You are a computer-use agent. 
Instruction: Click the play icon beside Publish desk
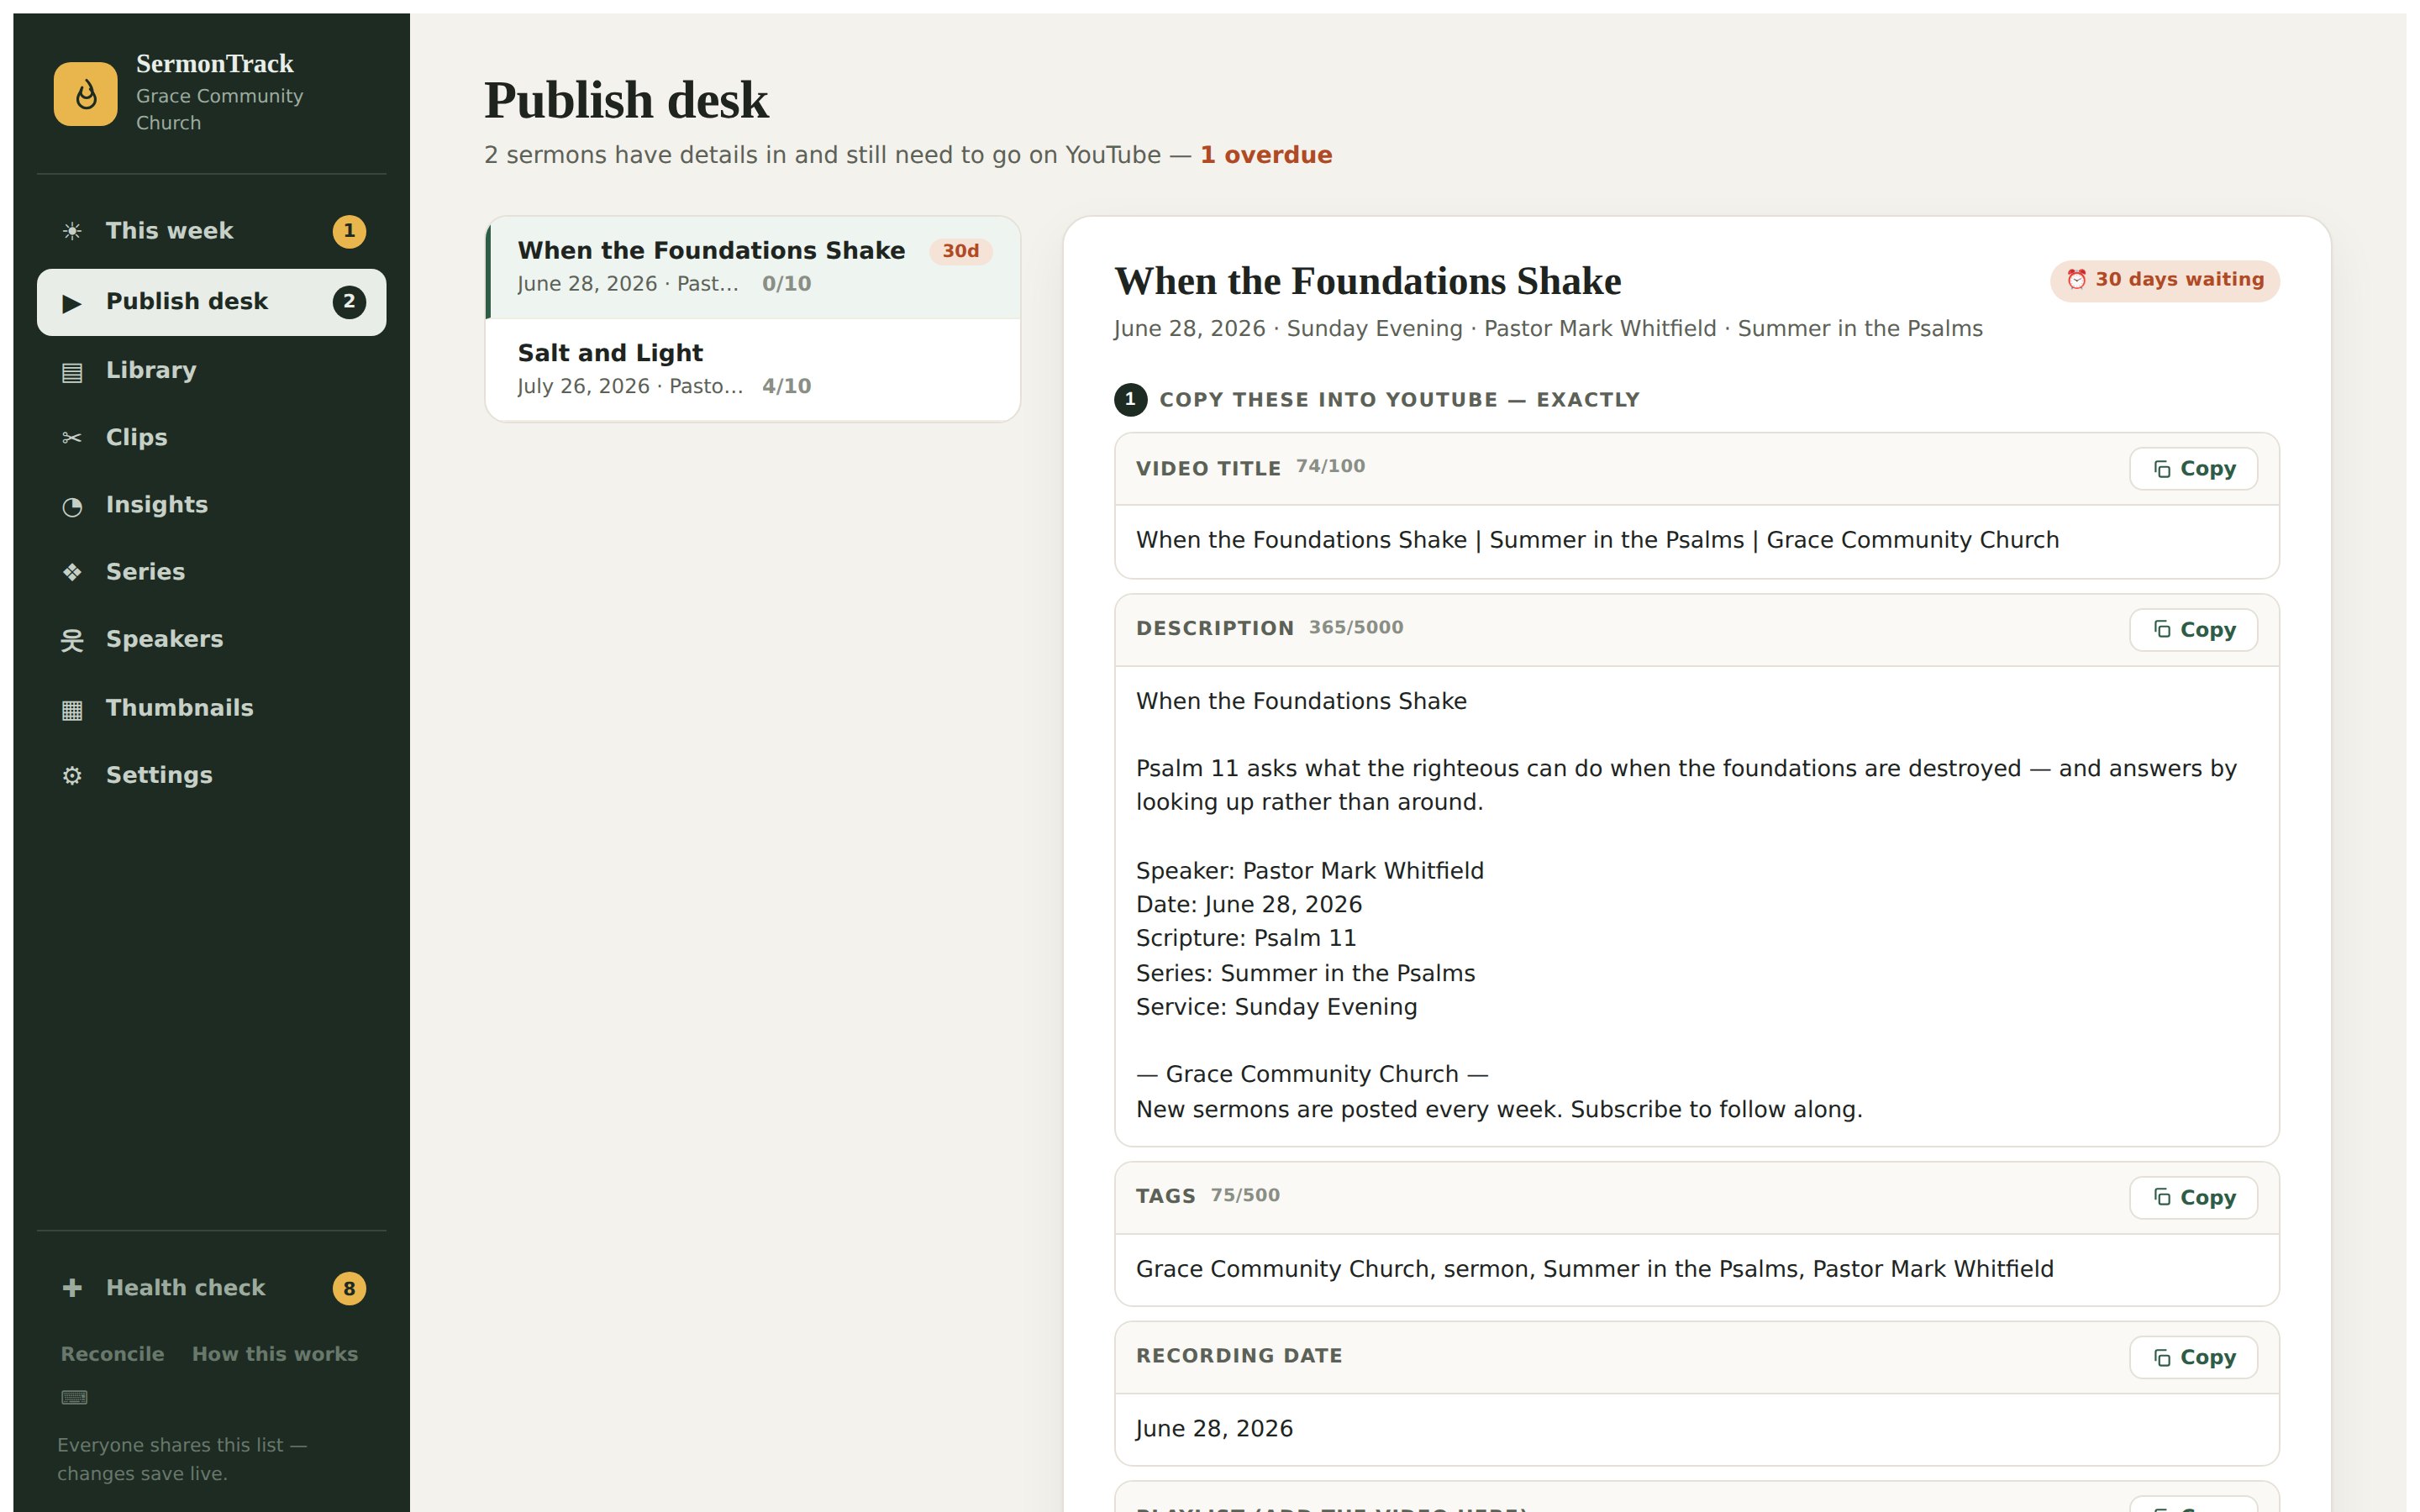point(72,302)
